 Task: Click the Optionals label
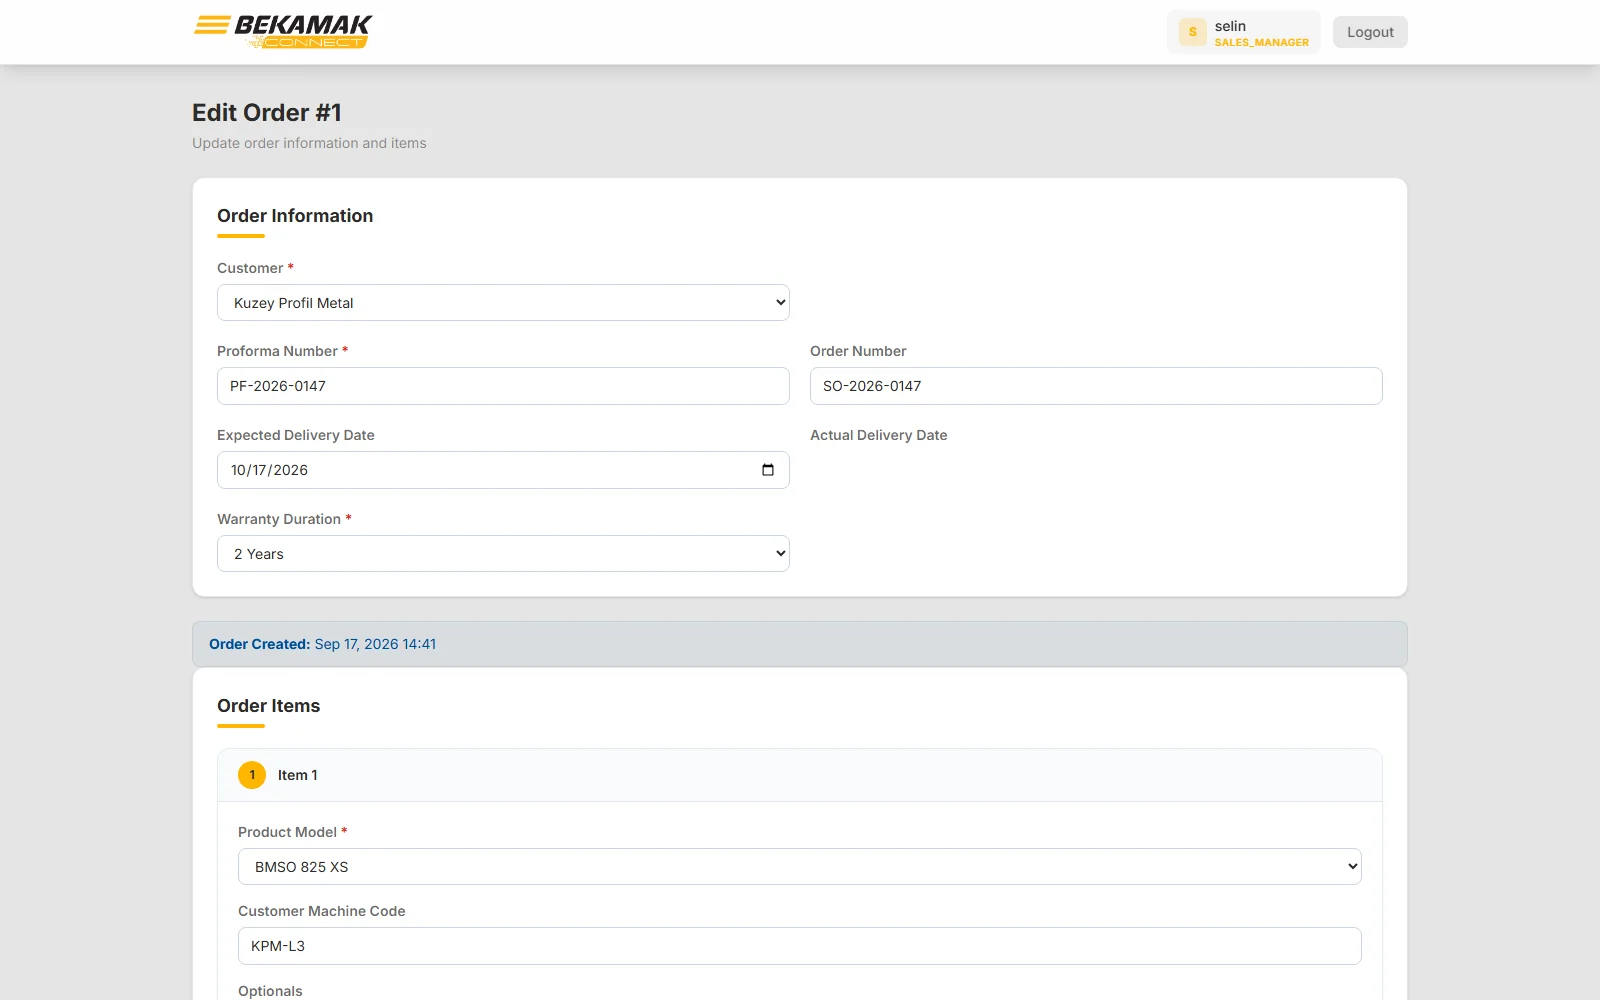pyautogui.click(x=270, y=991)
